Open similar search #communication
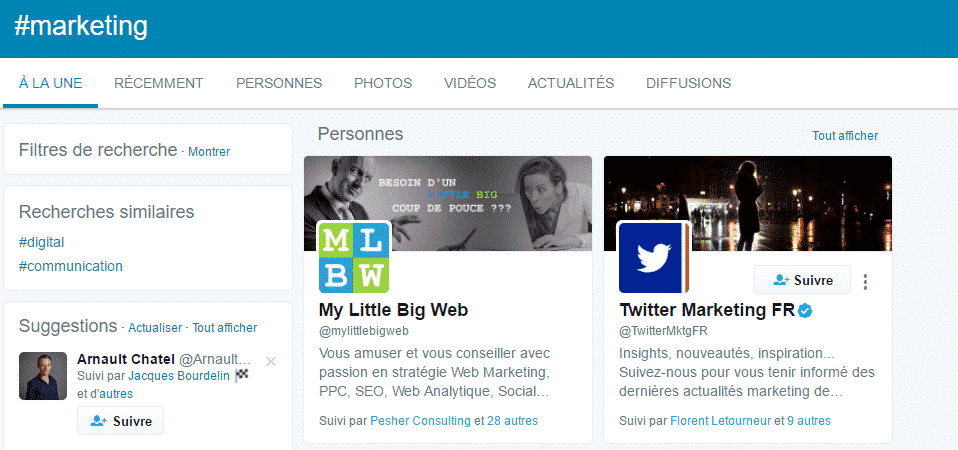Viewport: 958px width, 450px height. (71, 266)
